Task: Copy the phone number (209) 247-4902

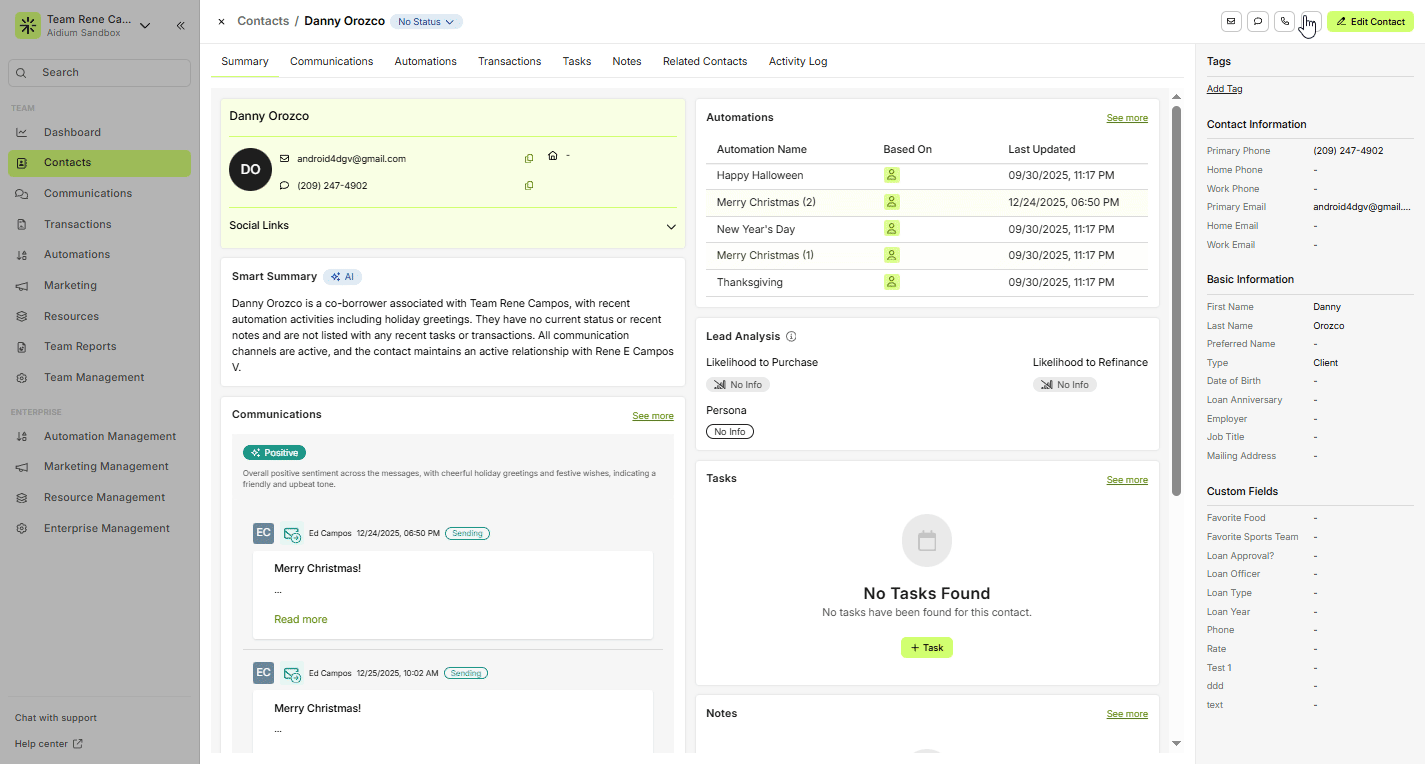Action: tap(529, 186)
